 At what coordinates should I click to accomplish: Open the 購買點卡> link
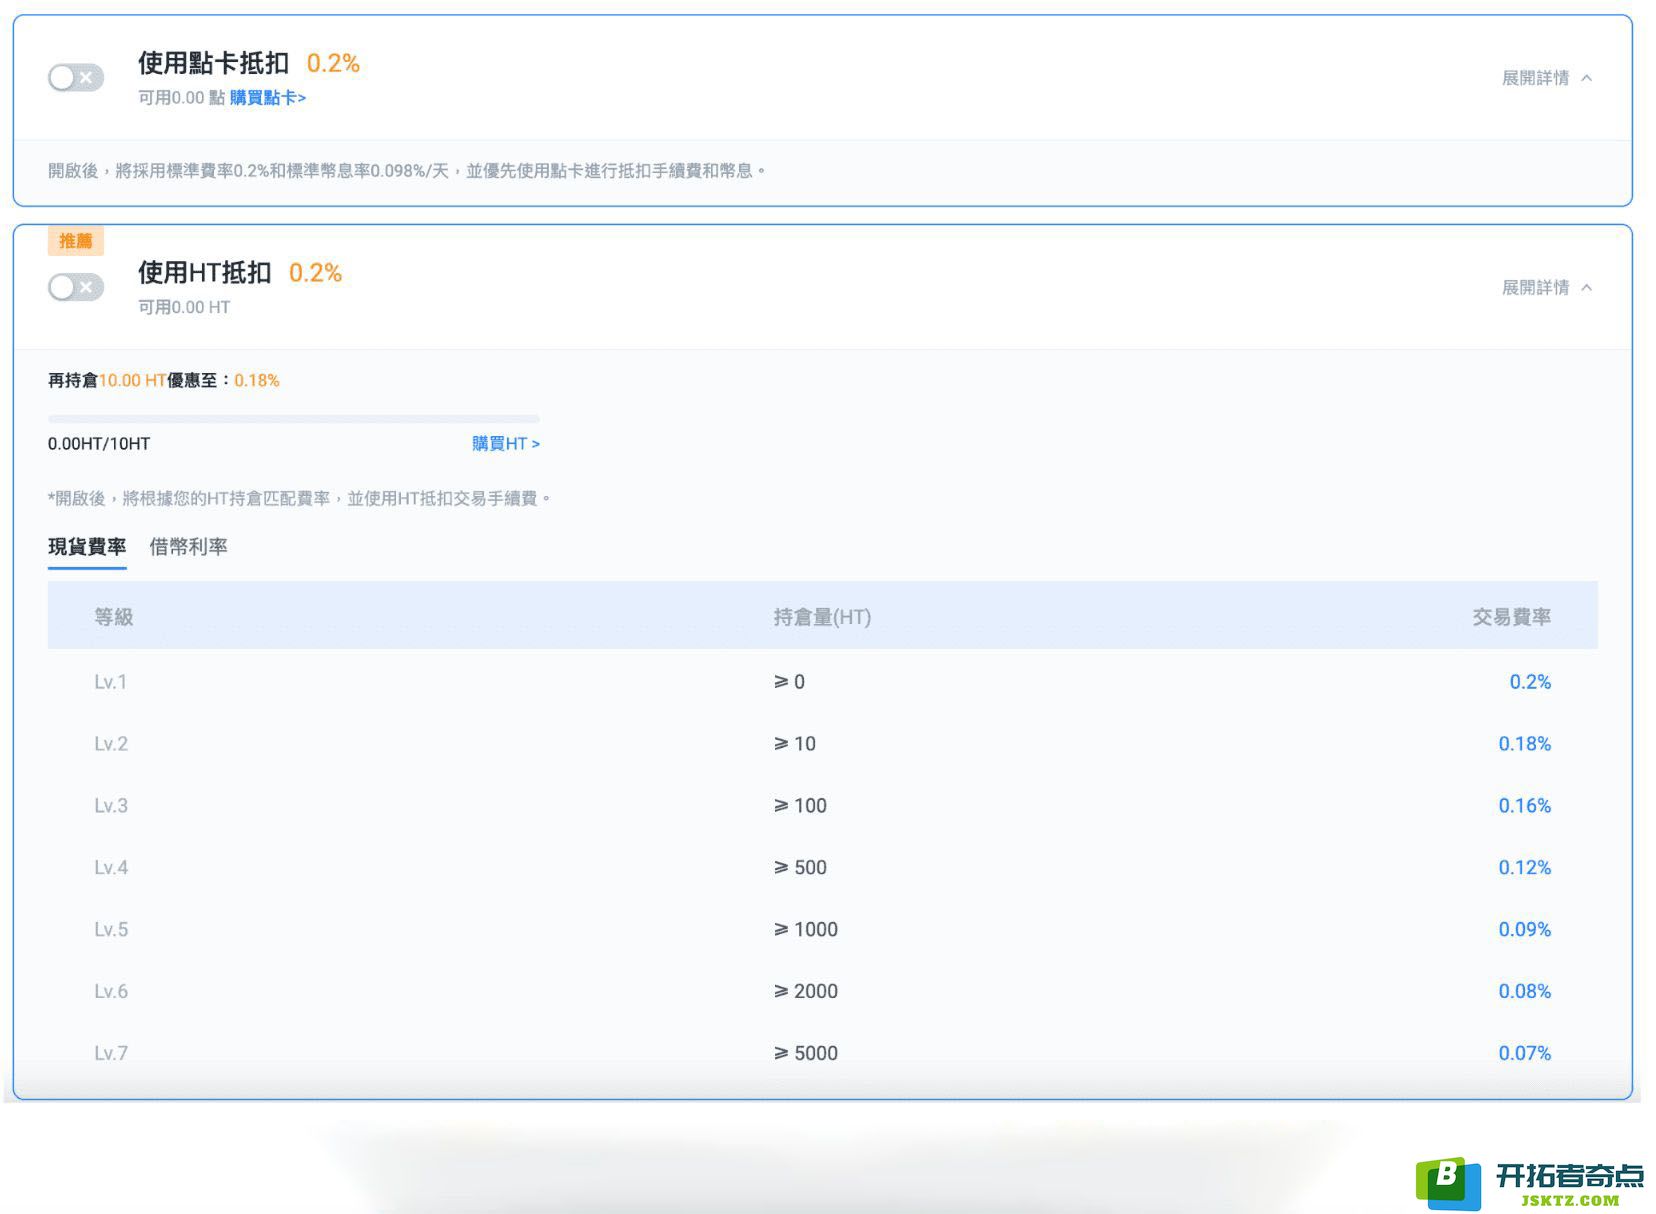[x=268, y=98]
